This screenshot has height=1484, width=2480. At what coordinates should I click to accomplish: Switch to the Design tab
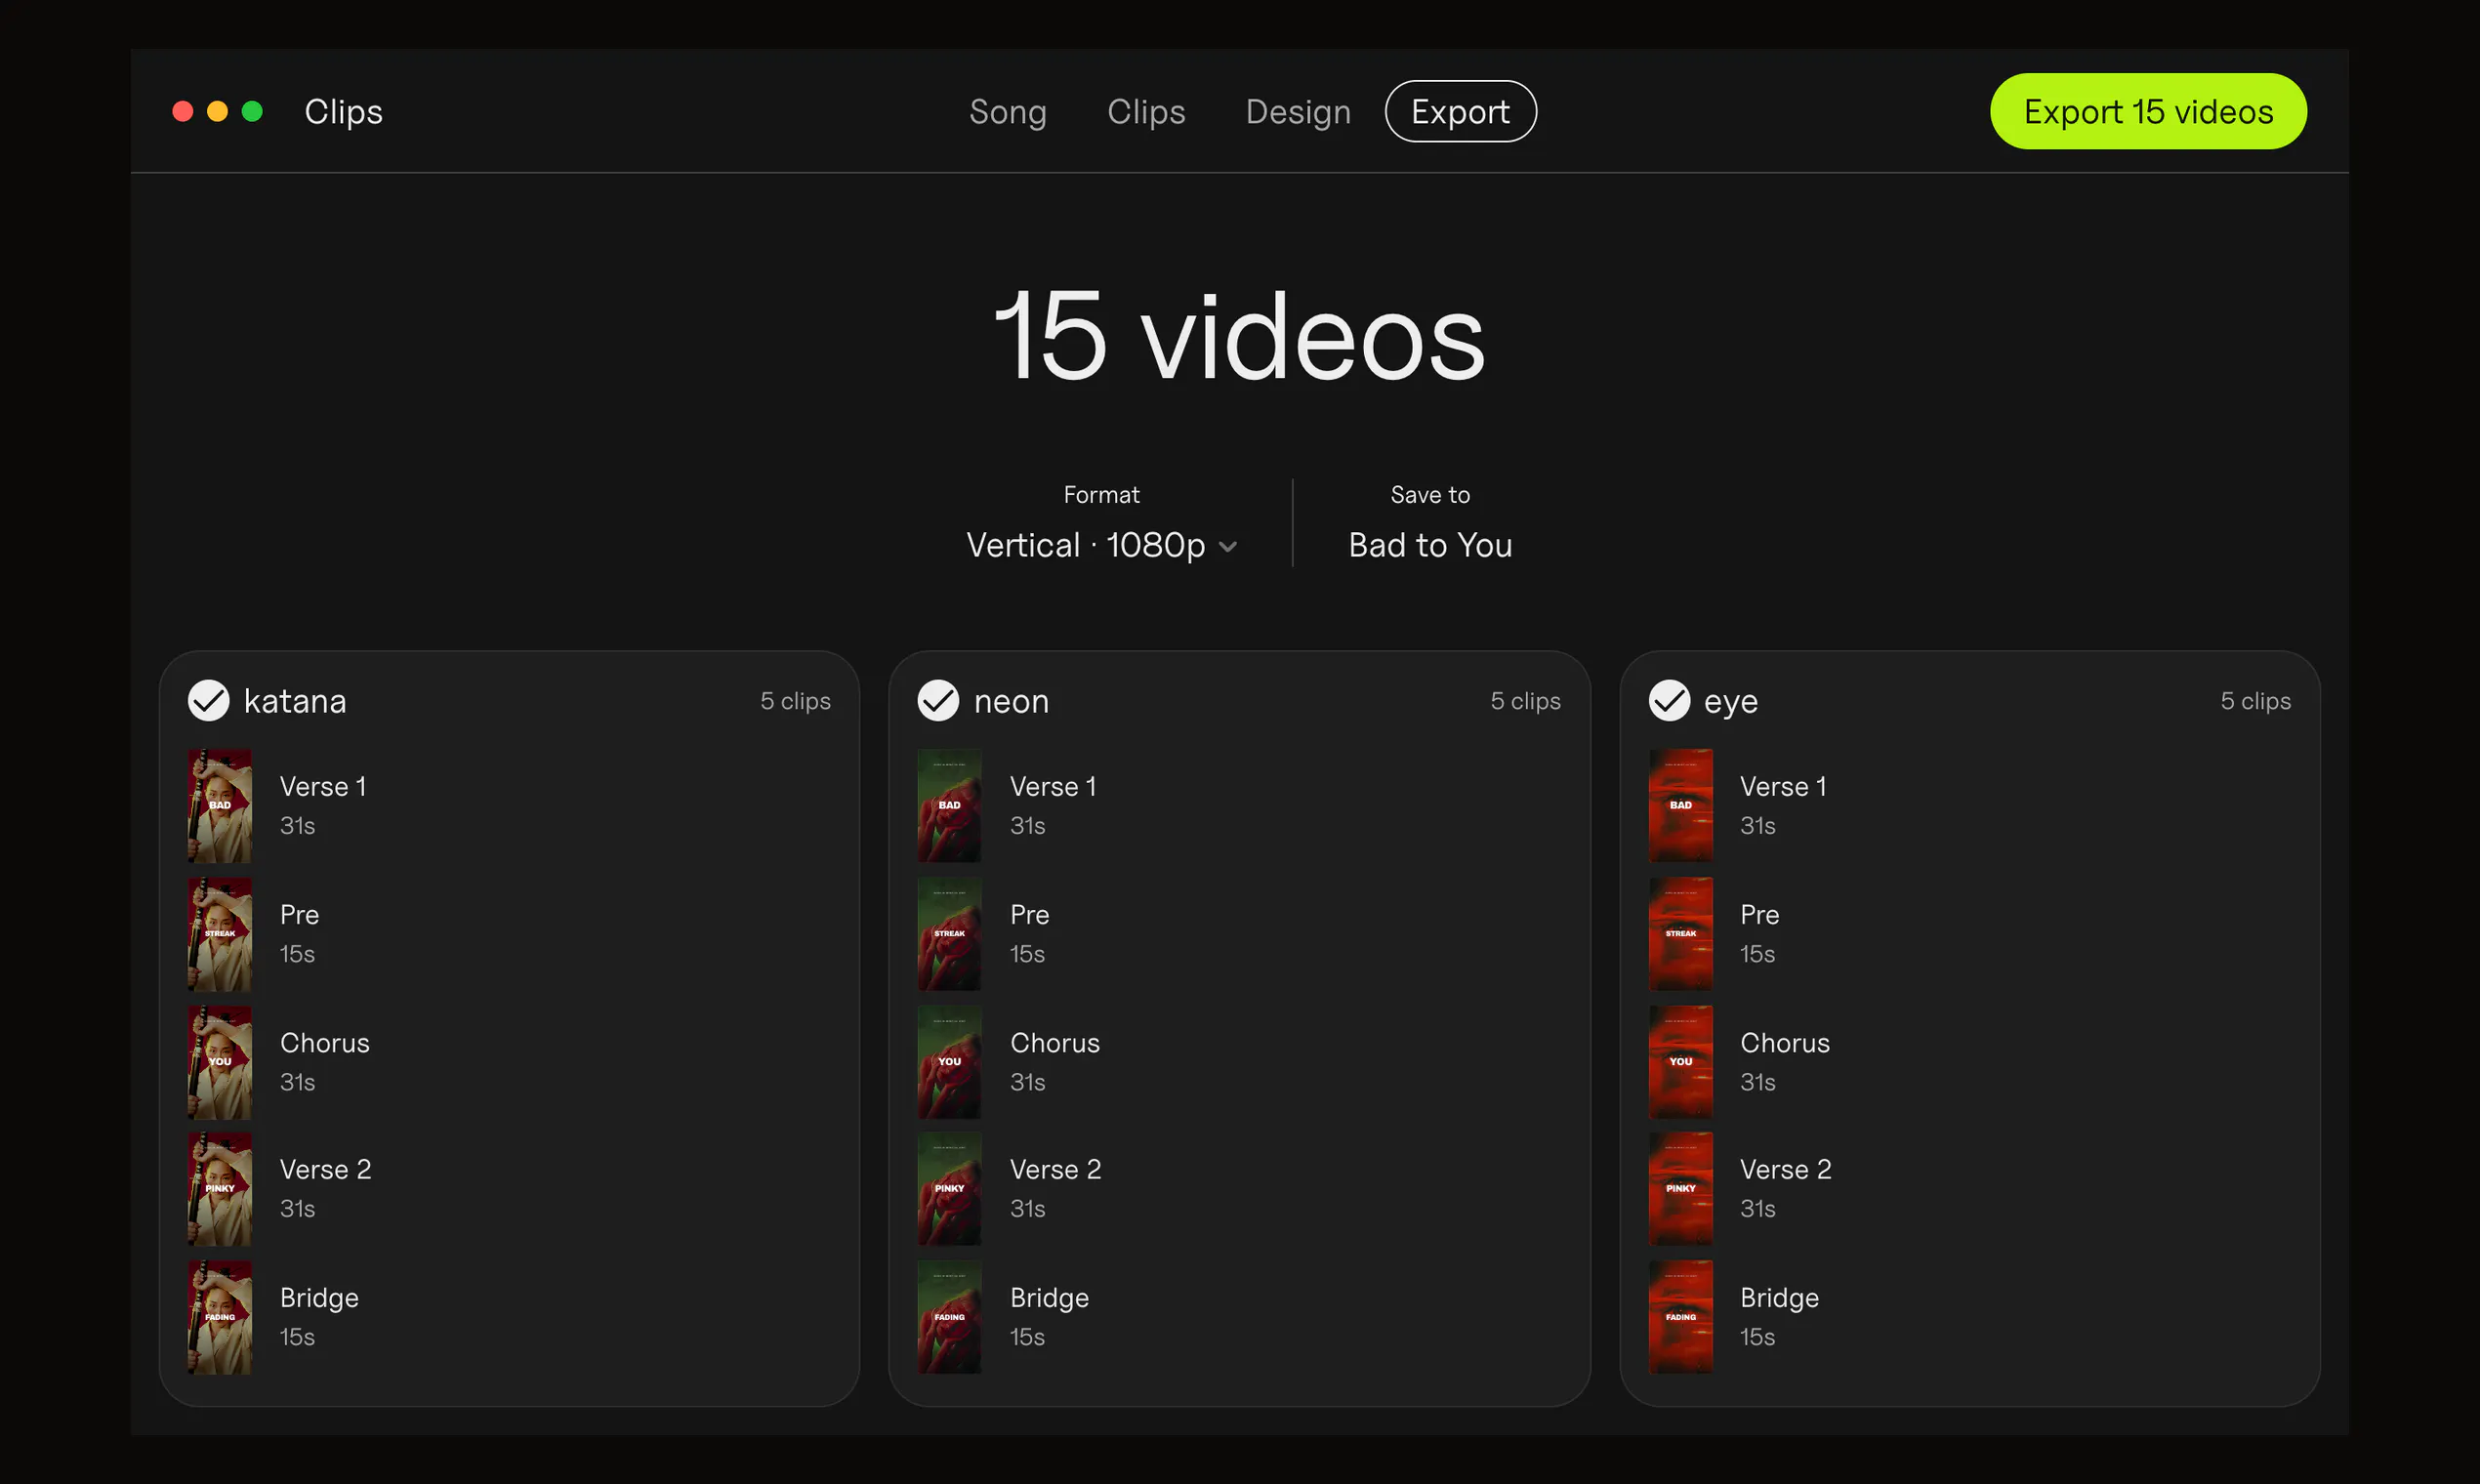[x=1298, y=111]
